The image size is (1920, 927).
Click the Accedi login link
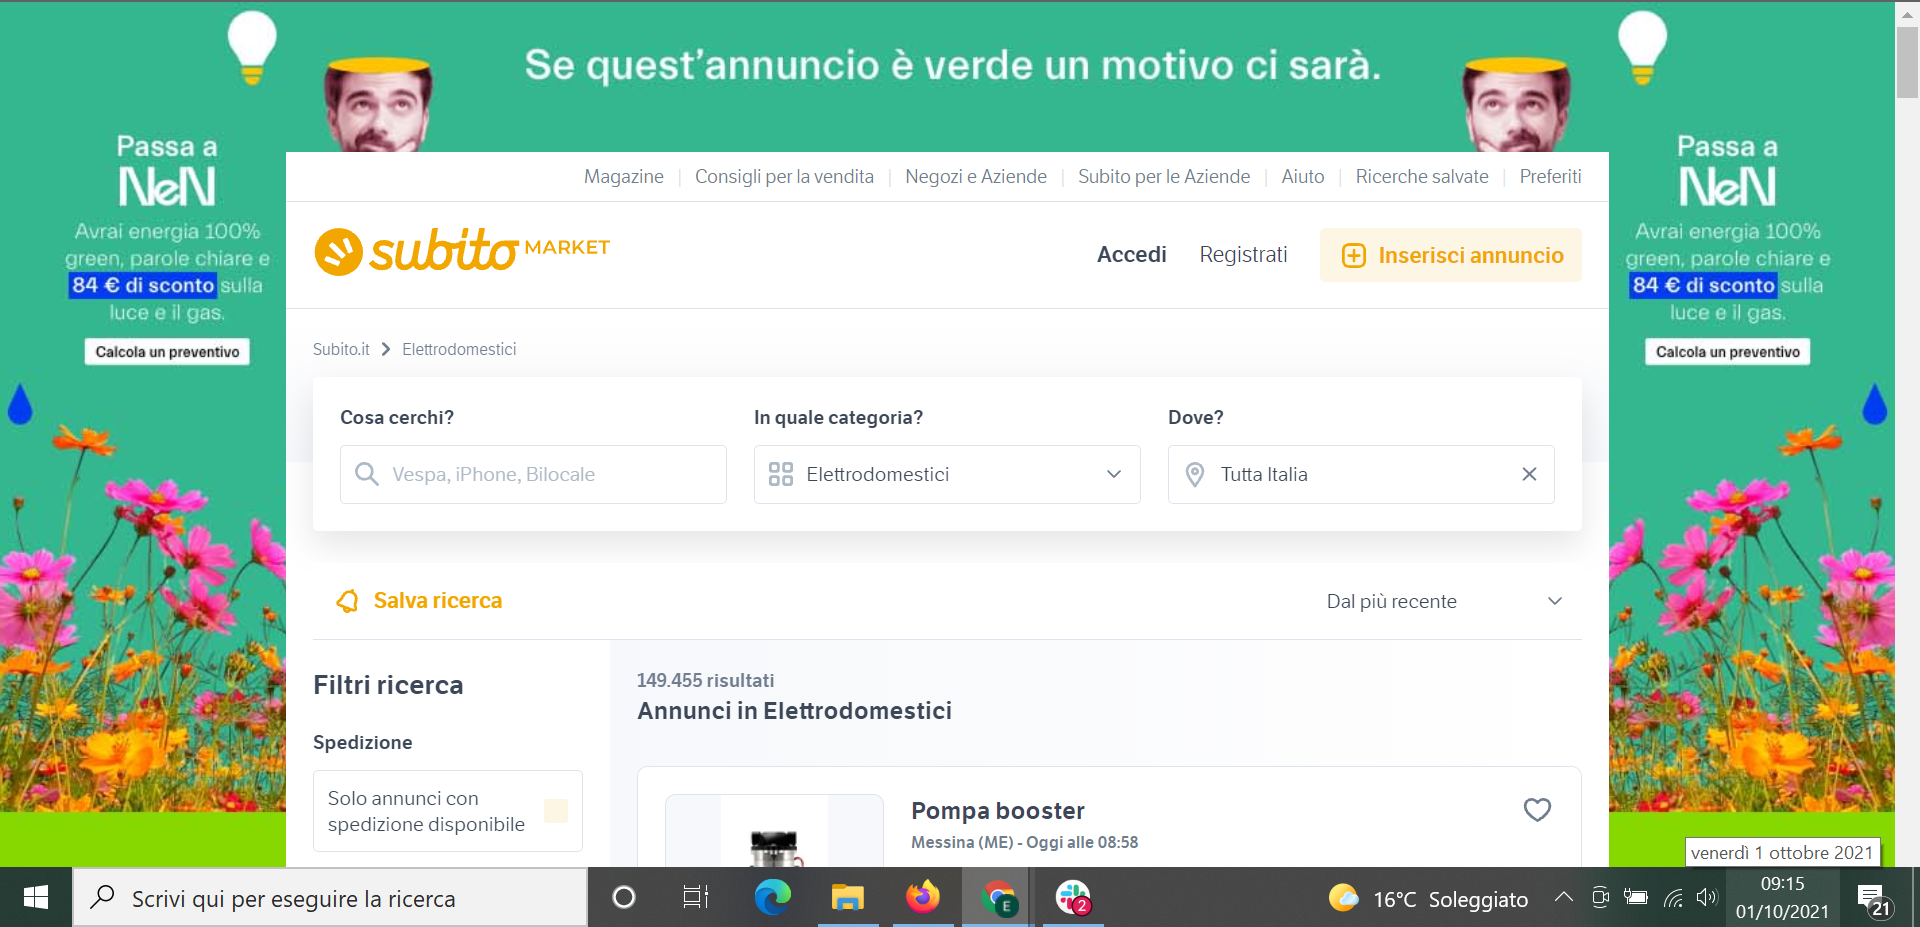[1131, 255]
